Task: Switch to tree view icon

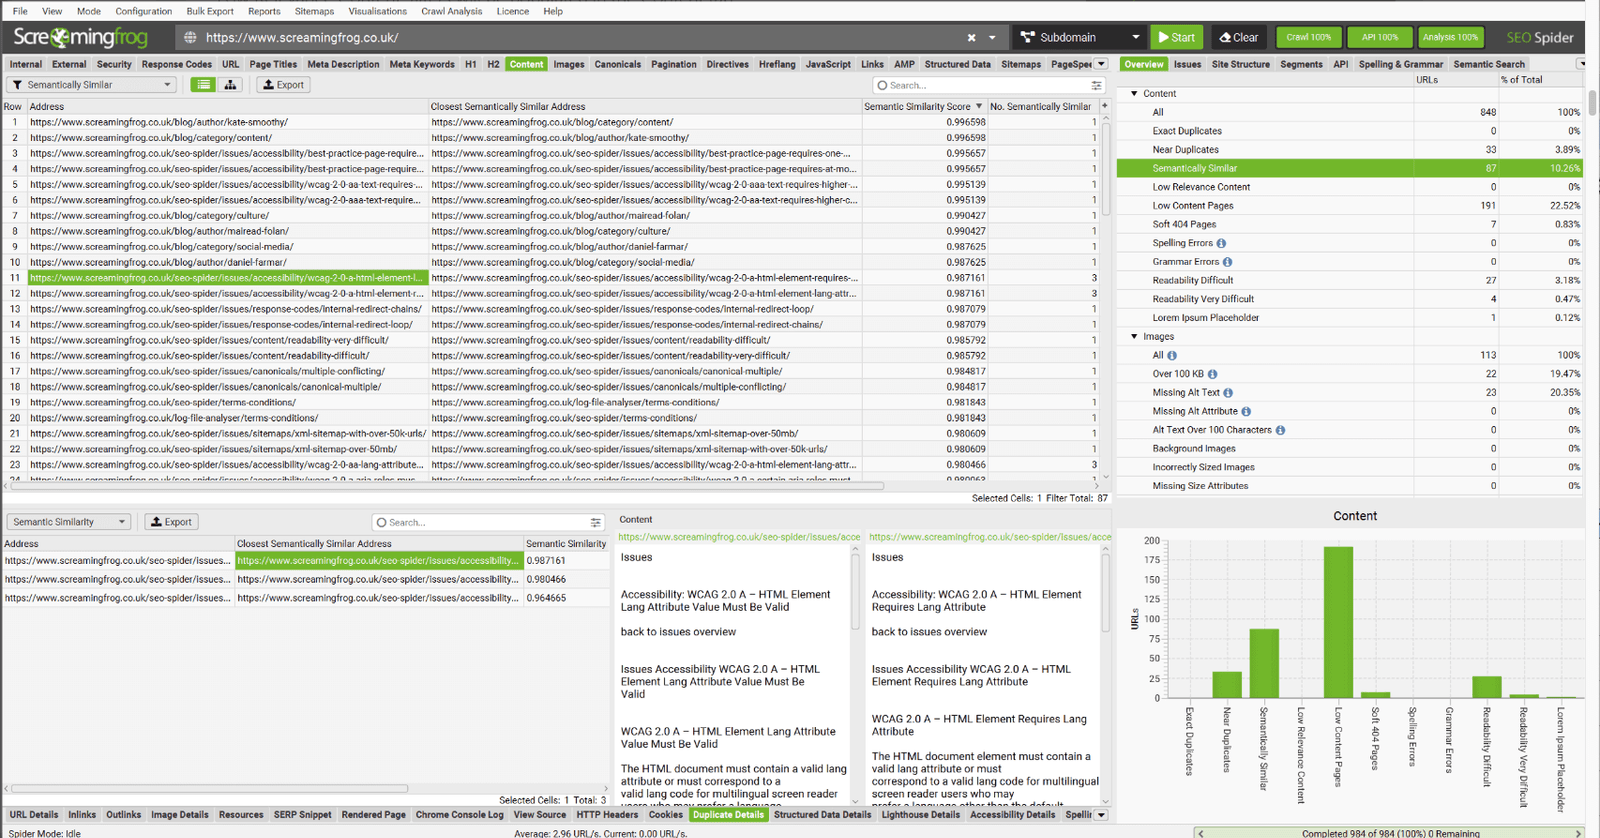Action: click(x=230, y=85)
